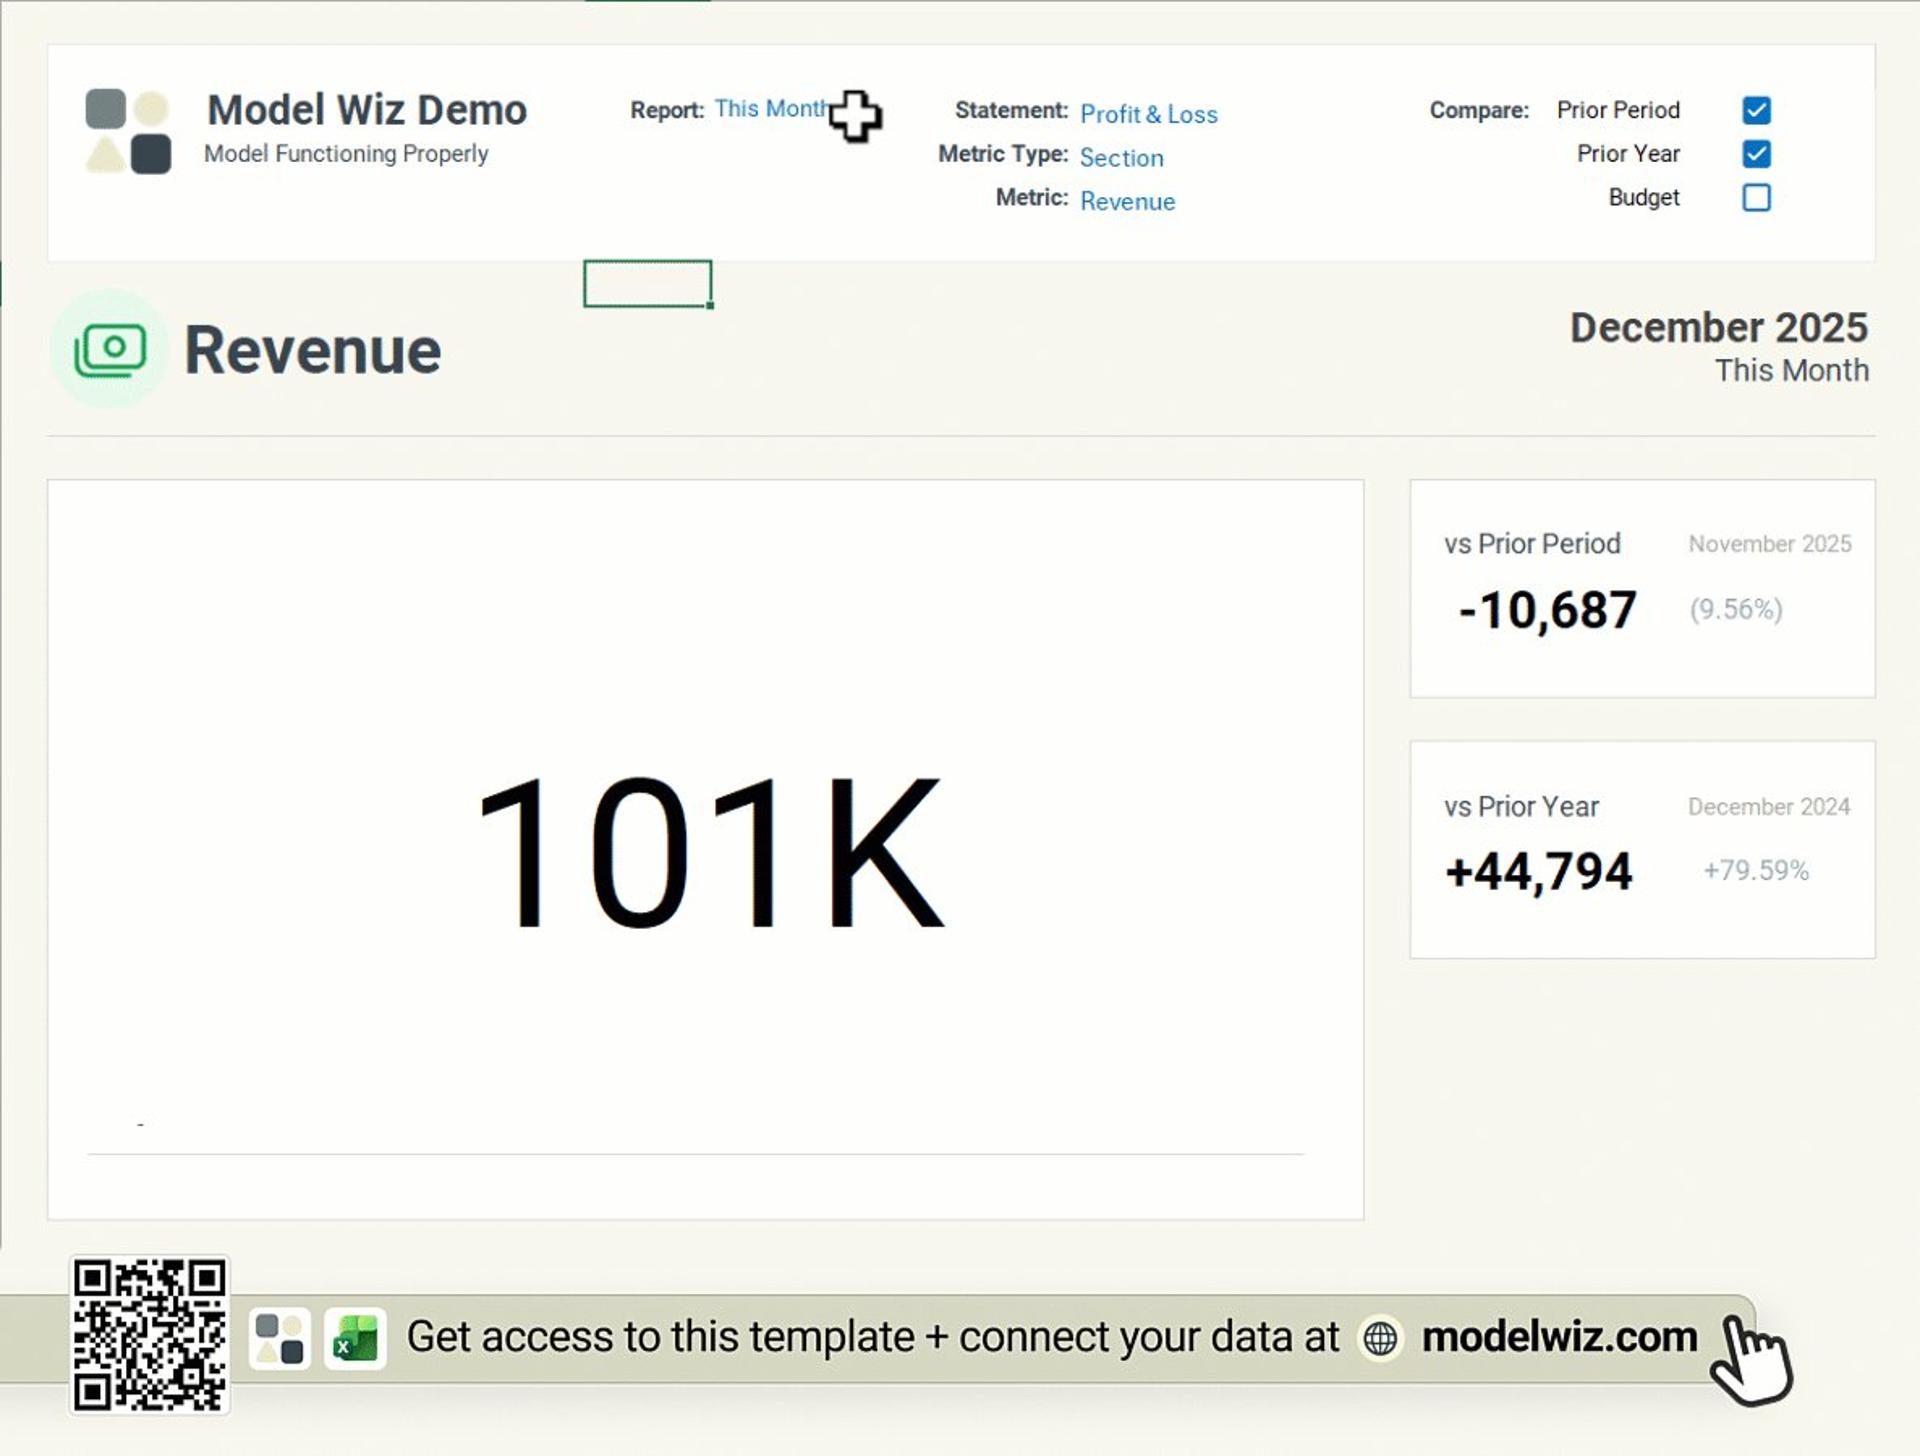Open the Metric Revenue selector
This screenshot has width=1920, height=1456.
tap(1127, 201)
